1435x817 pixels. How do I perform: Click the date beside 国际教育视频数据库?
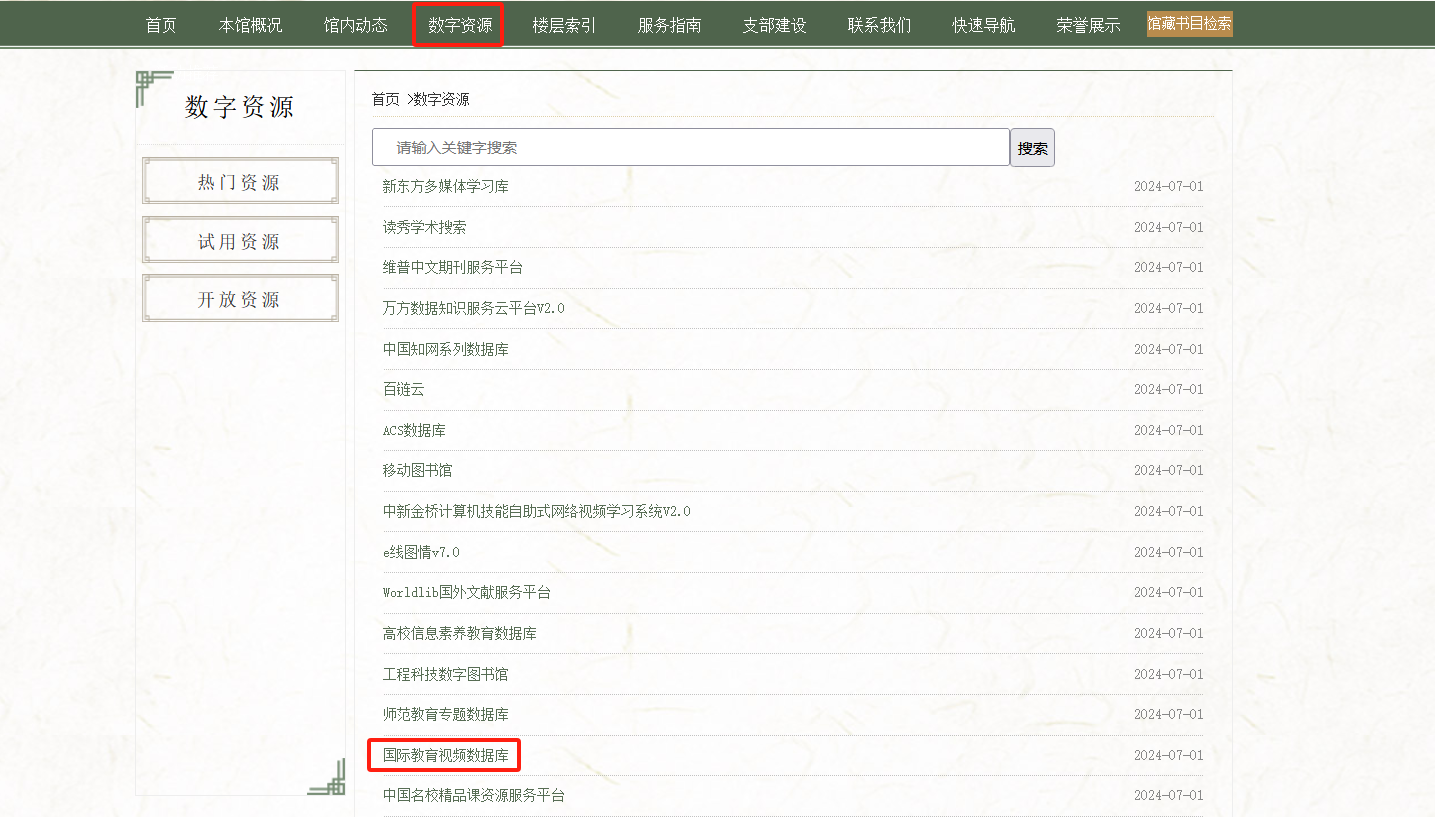[x=1168, y=755]
